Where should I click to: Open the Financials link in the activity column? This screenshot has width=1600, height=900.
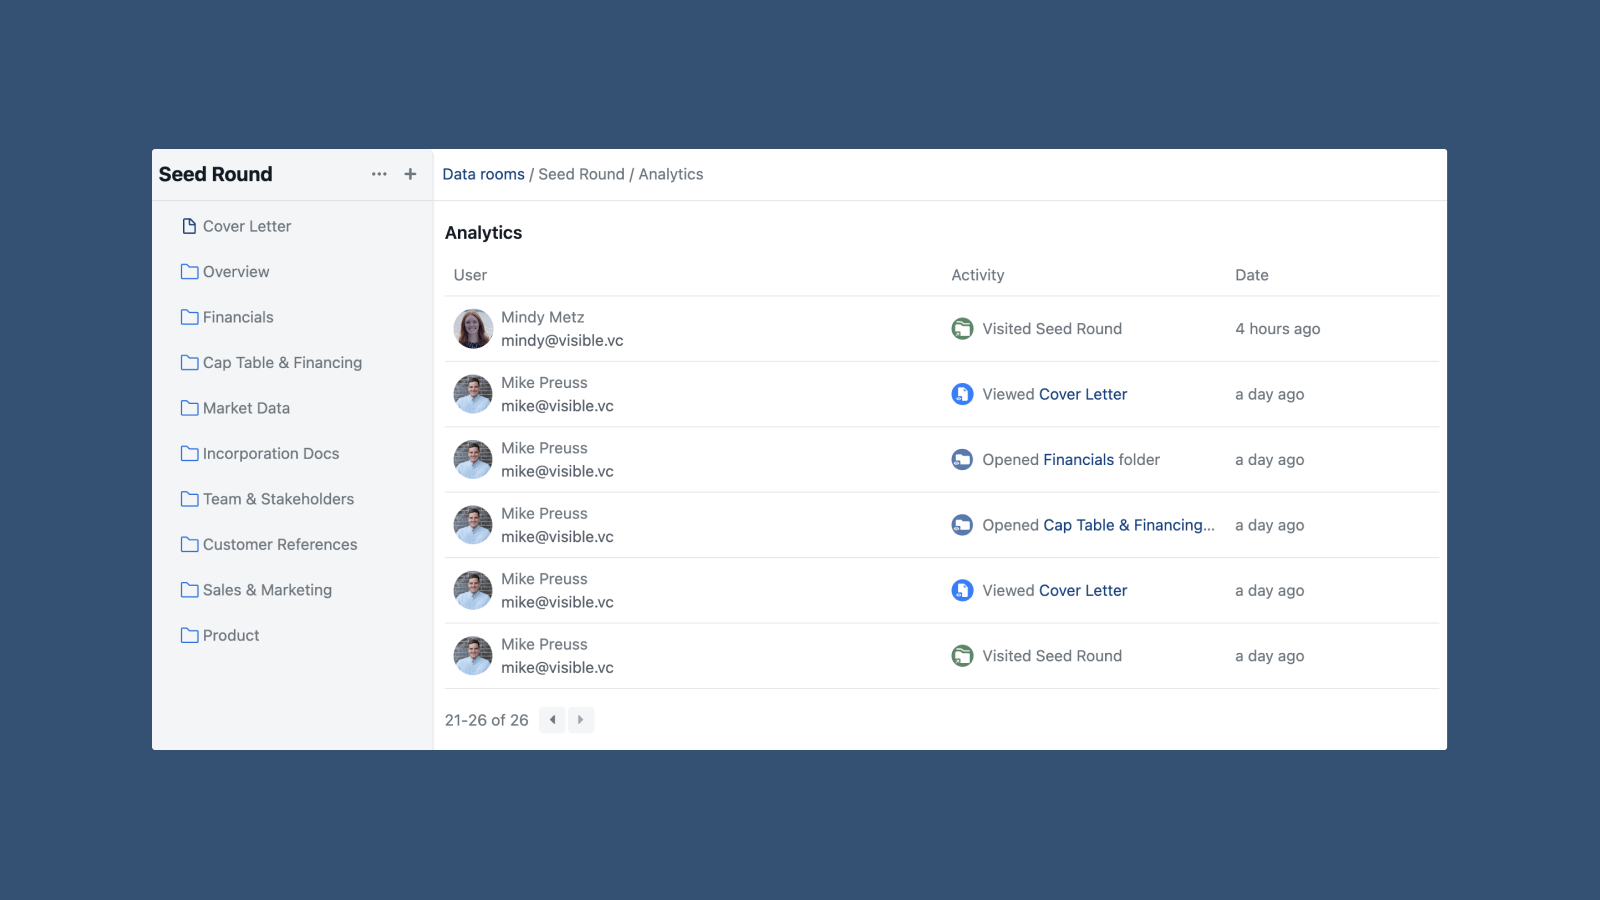[1078, 460]
